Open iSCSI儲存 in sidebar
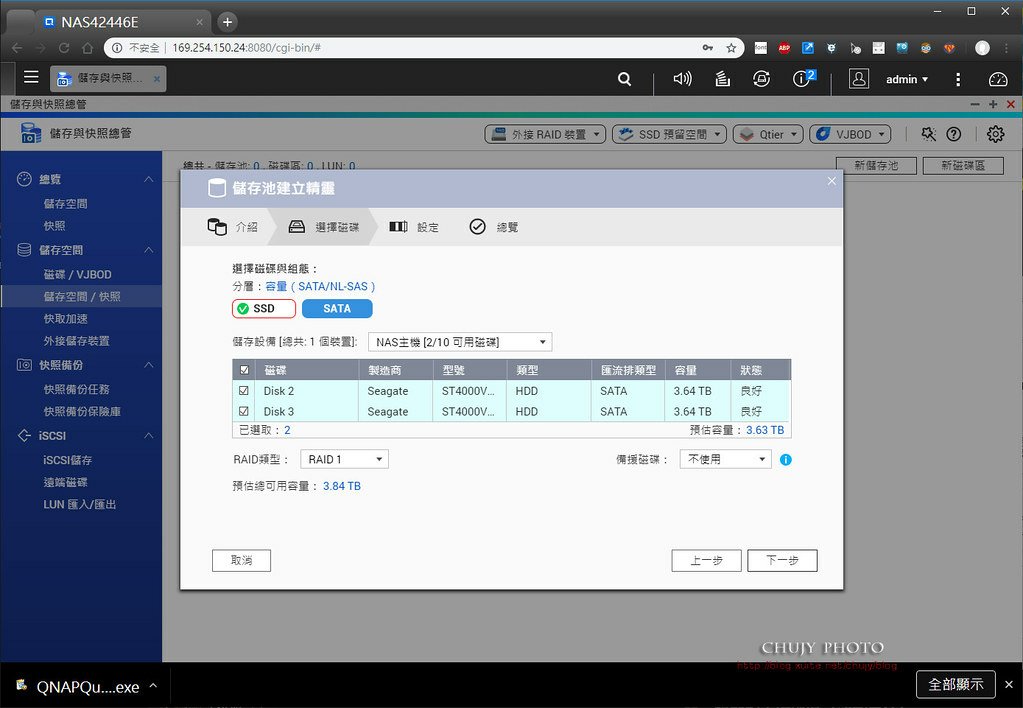 (67, 460)
